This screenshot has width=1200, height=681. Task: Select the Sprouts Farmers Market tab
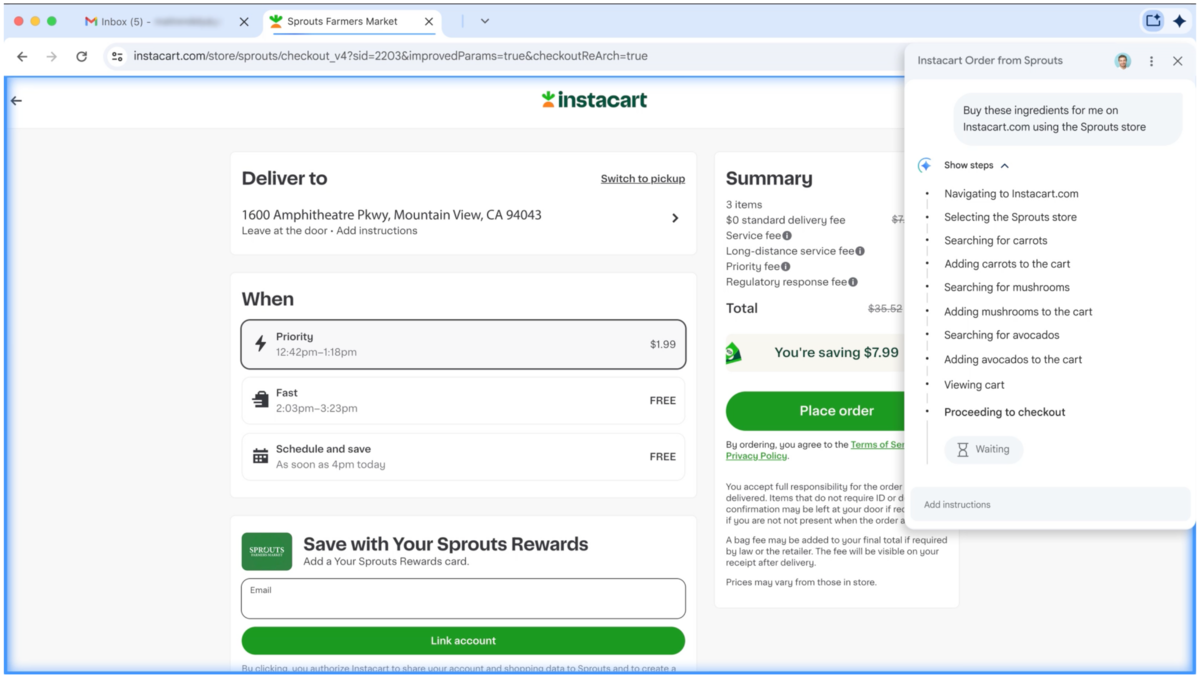(351, 21)
